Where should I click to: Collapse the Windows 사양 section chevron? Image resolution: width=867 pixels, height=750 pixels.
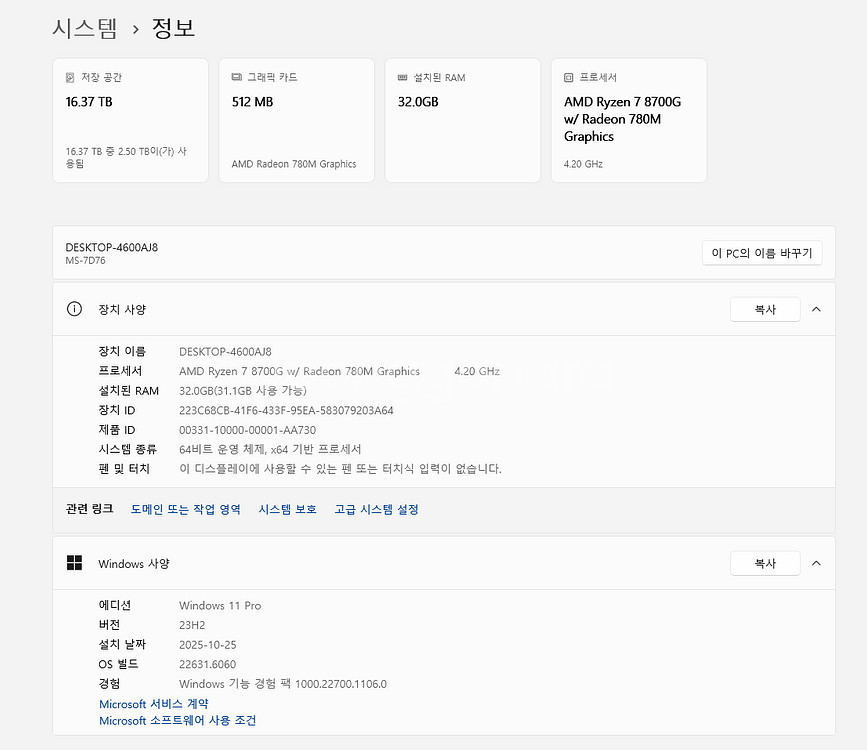[816, 563]
